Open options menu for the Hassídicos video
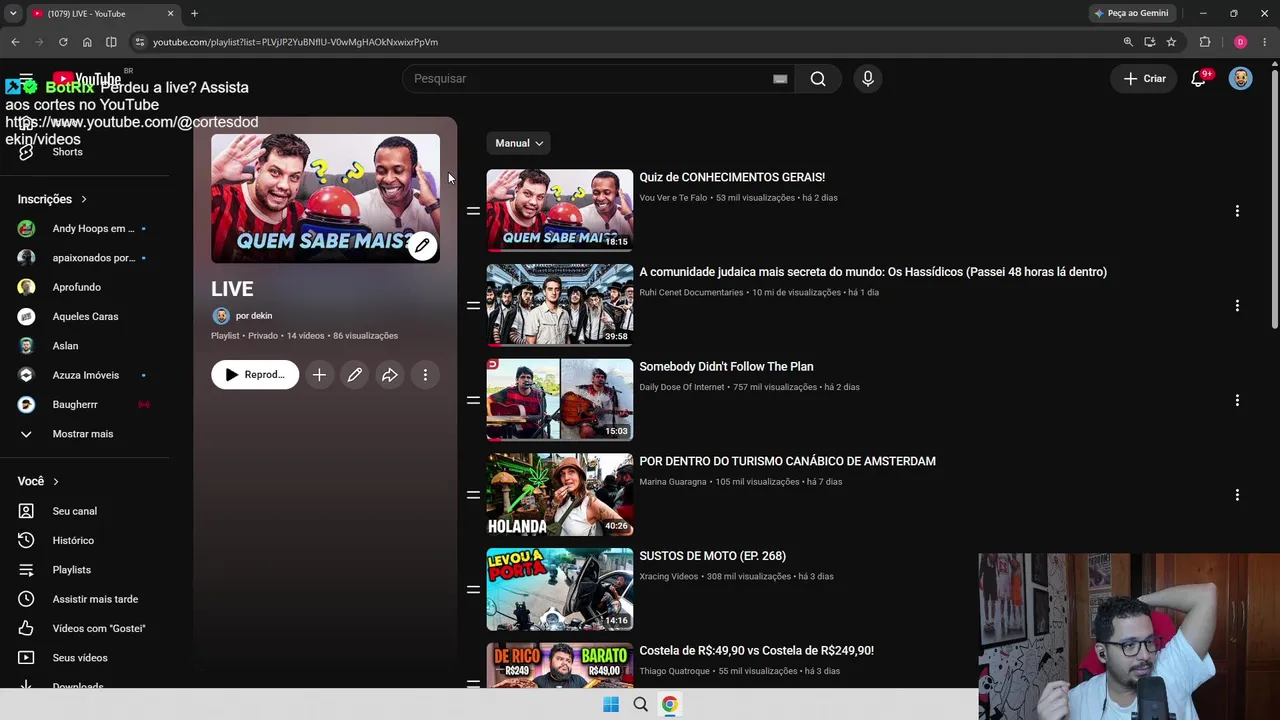The width and height of the screenshot is (1280, 720). coord(1237,306)
